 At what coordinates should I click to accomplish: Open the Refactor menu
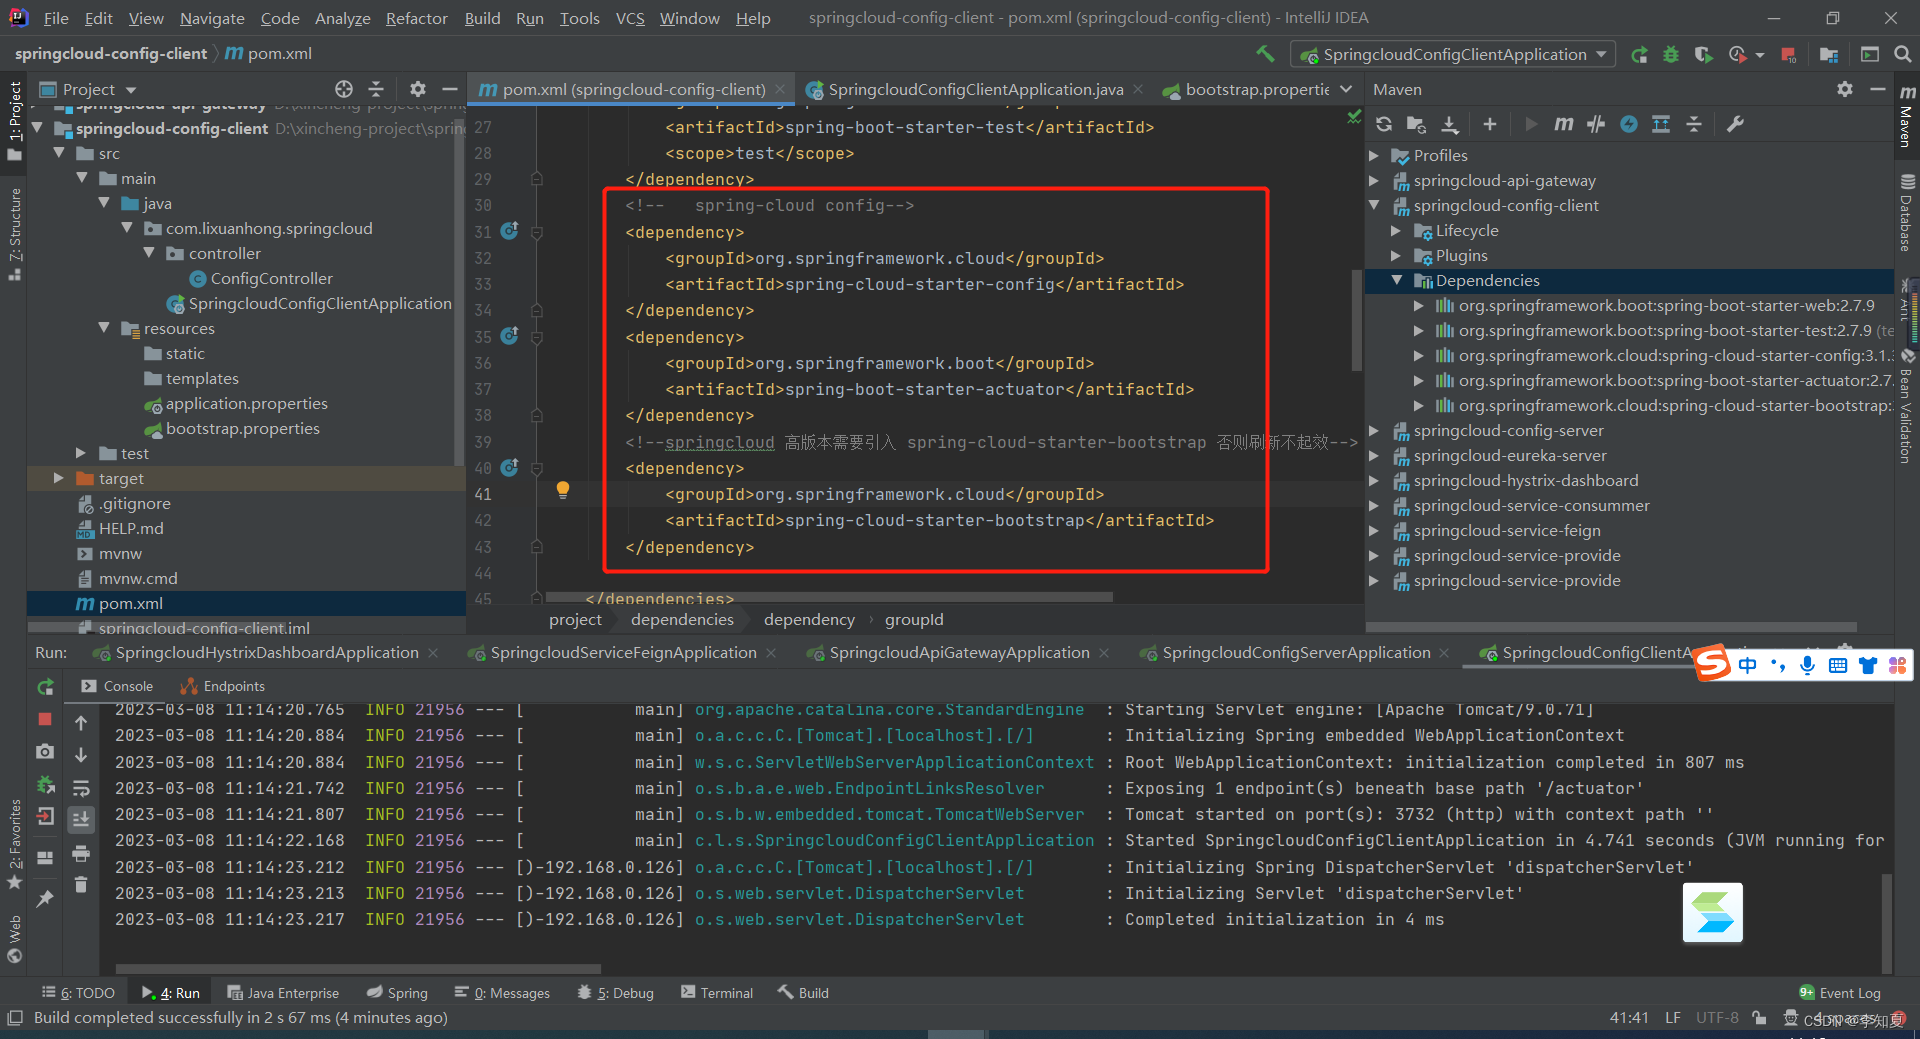click(x=416, y=18)
